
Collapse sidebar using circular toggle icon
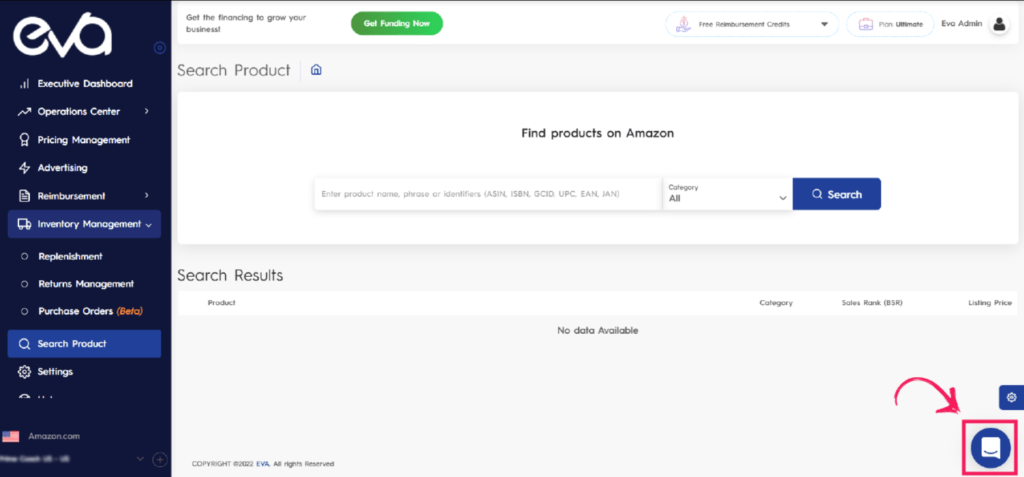click(x=159, y=48)
